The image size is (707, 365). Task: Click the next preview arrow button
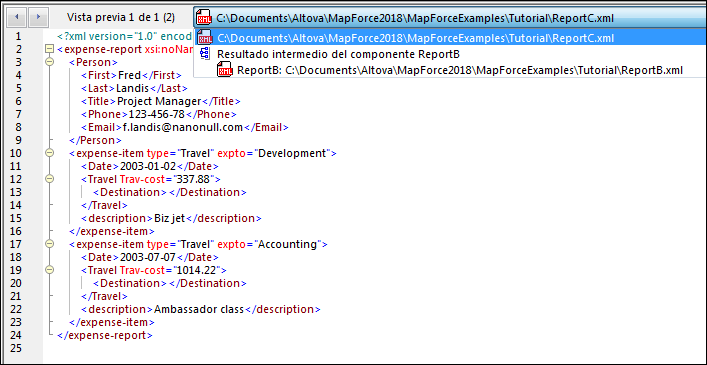[x=38, y=18]
